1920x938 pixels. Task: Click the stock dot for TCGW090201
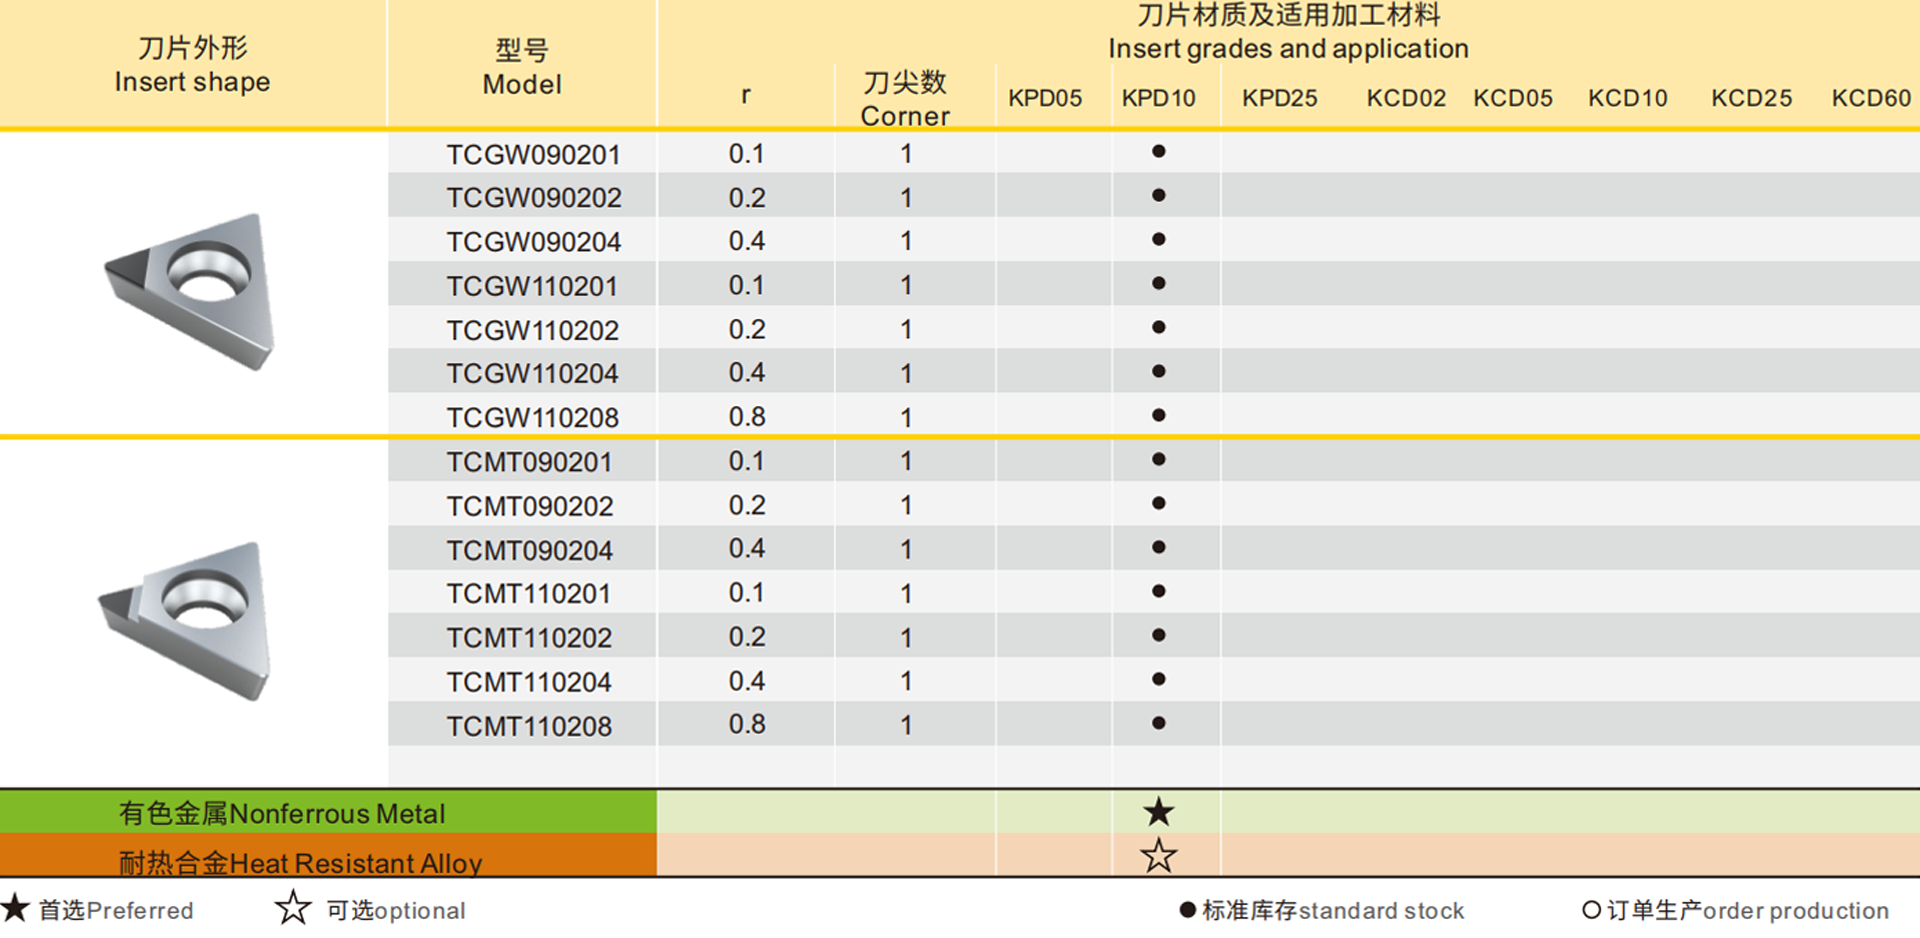(x=1158, y=153)
